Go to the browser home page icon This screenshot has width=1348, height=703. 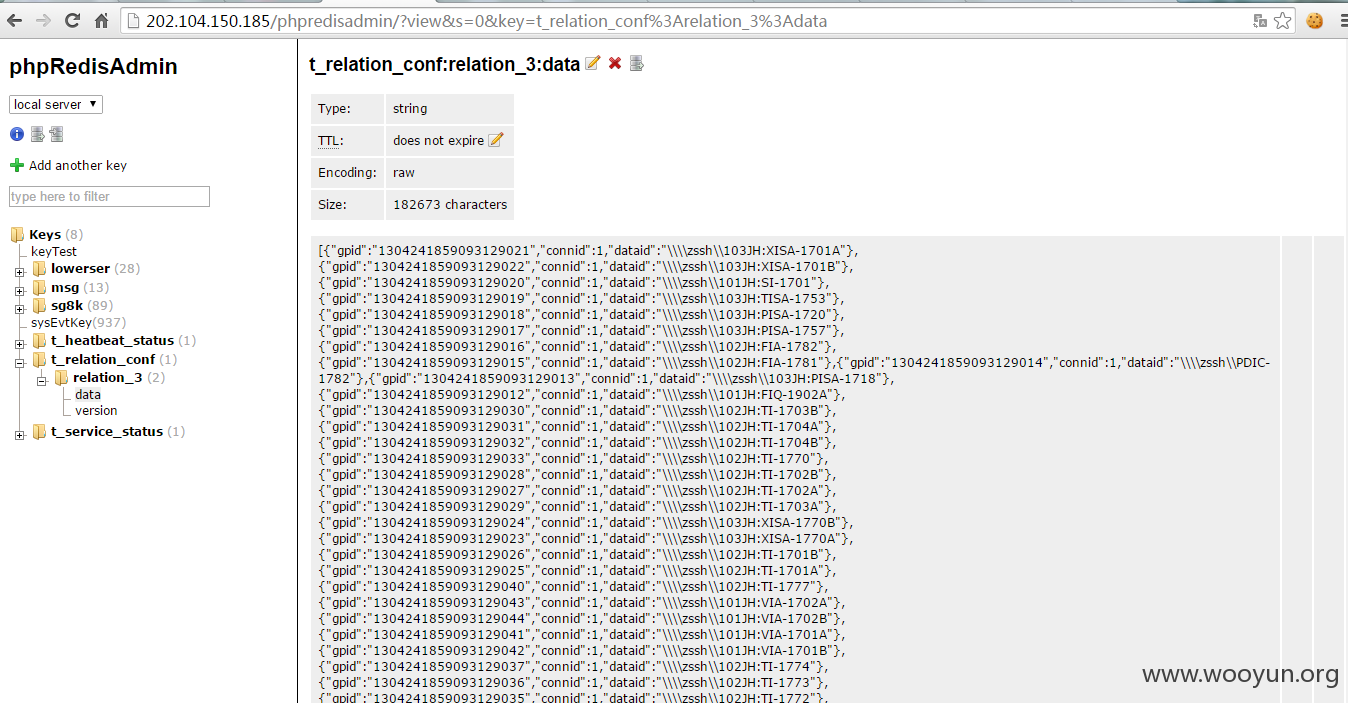click(x=102, y=20)
